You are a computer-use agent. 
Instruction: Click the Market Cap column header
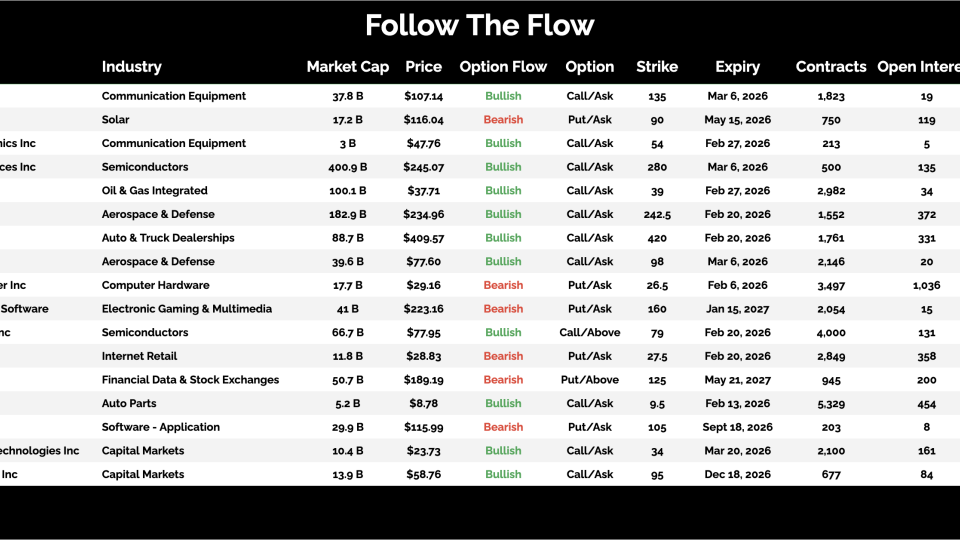[347, 67]
